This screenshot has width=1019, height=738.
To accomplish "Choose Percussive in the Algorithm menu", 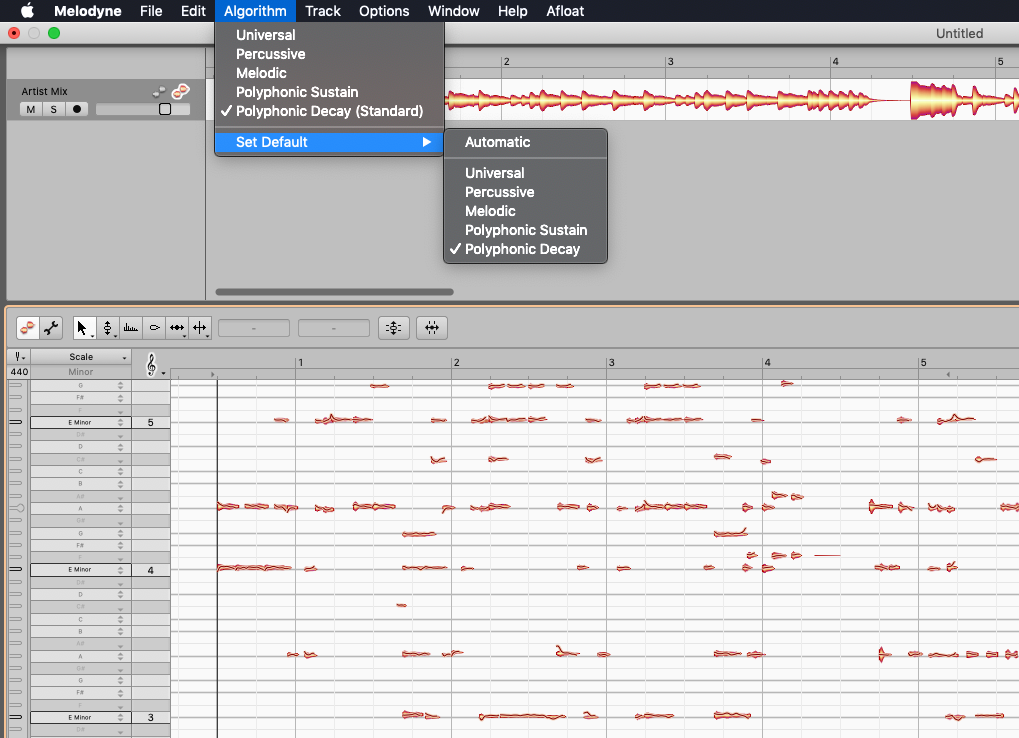I will pyautogui.click(x=329, y=54).
